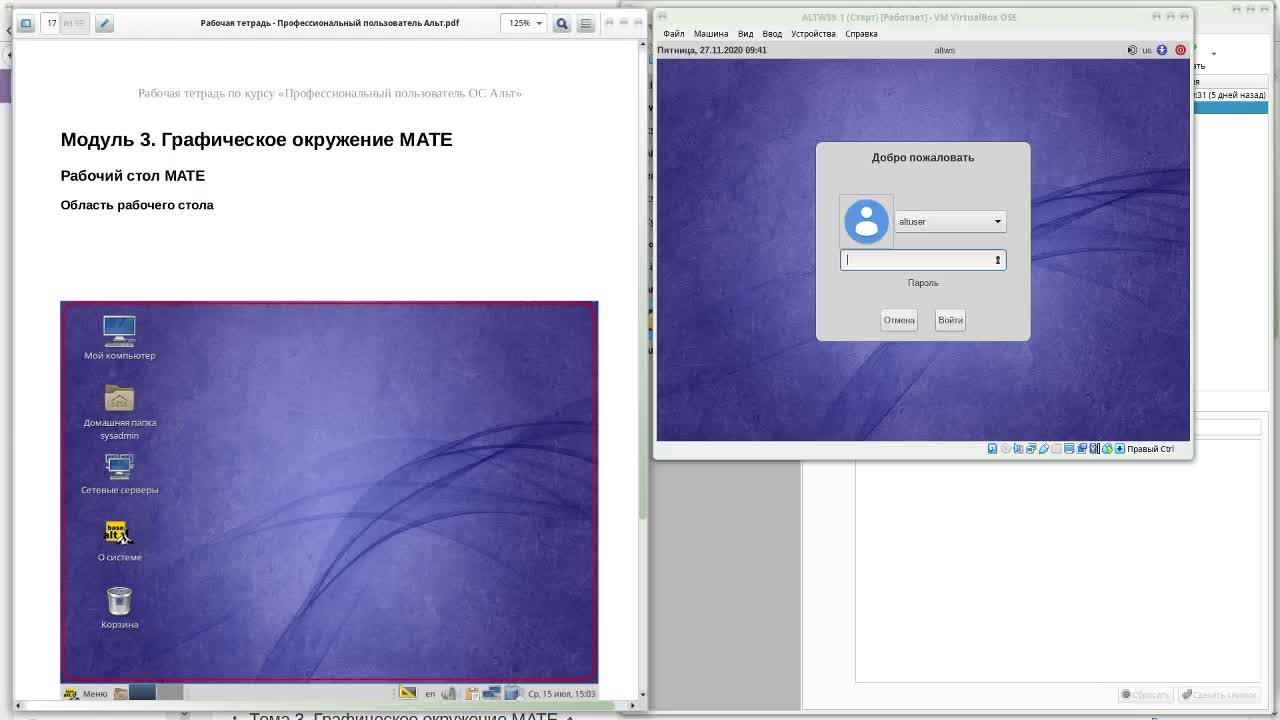
Task: Open the Машина menu in VirtualBox
Action: click(x=711, y=34)
